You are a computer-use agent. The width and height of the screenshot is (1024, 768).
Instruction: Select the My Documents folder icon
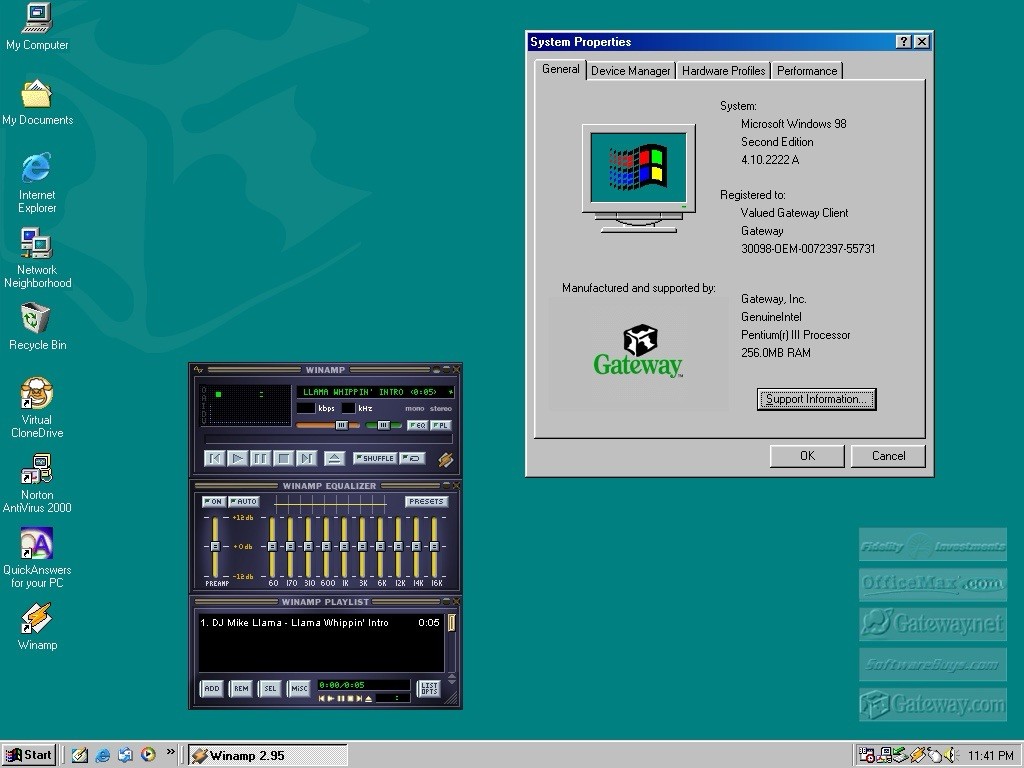(x=37, y=102)
